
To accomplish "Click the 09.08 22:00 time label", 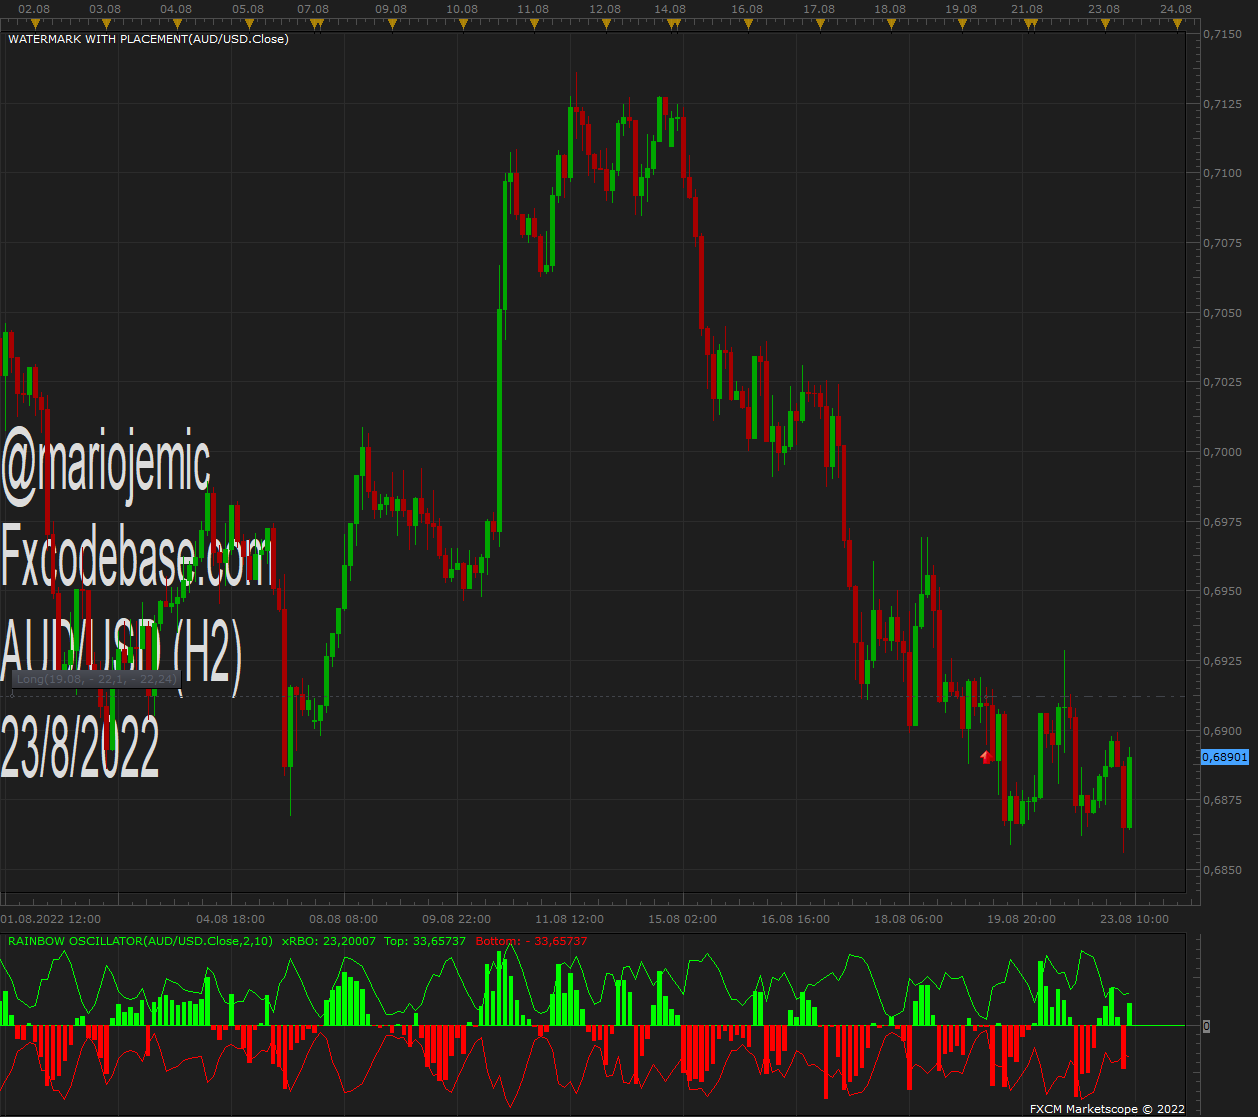I will (x=456, y=918).
